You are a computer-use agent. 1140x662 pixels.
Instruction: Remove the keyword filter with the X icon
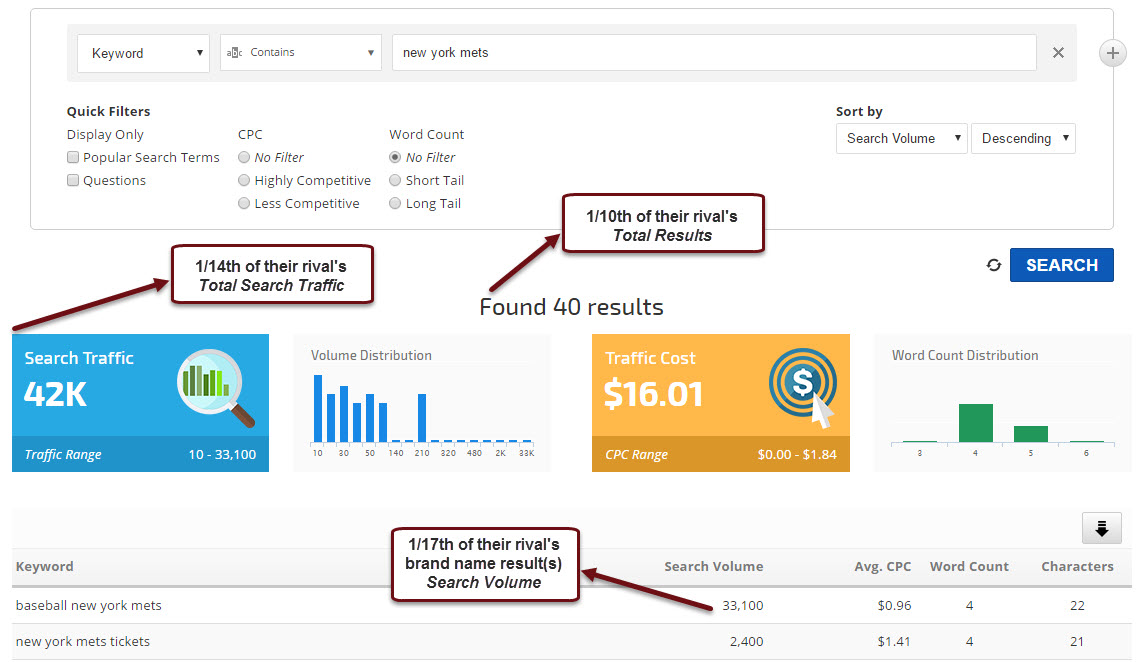[1058, 53]
